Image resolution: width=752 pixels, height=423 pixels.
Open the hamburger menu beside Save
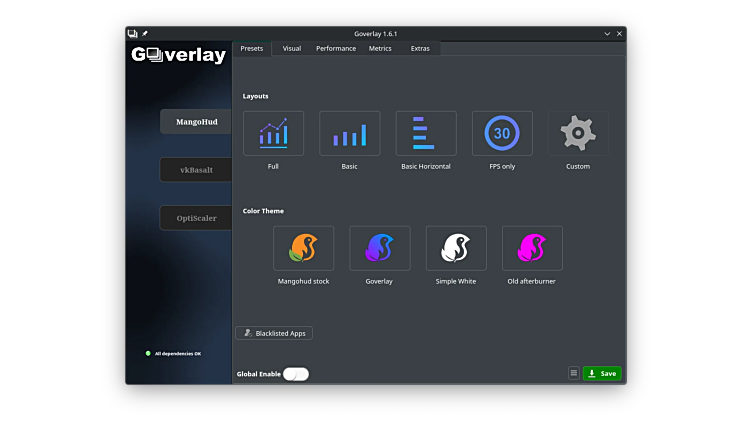point(574,373)
